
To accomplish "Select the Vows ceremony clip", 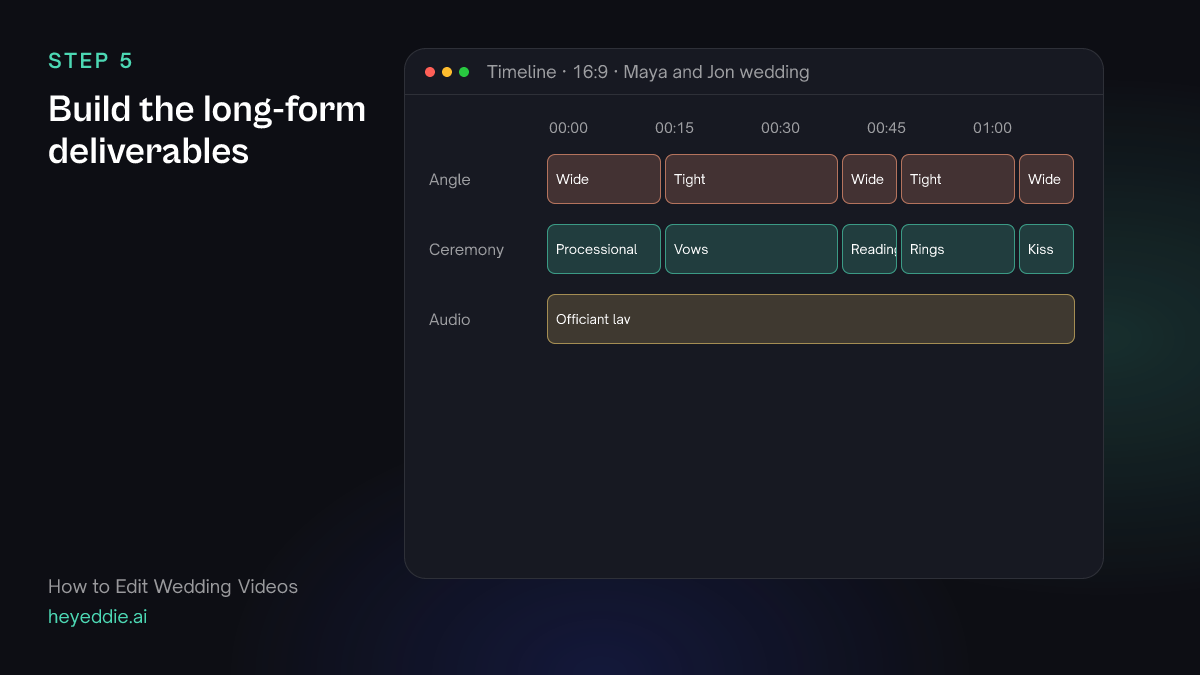I will point(751,249).
